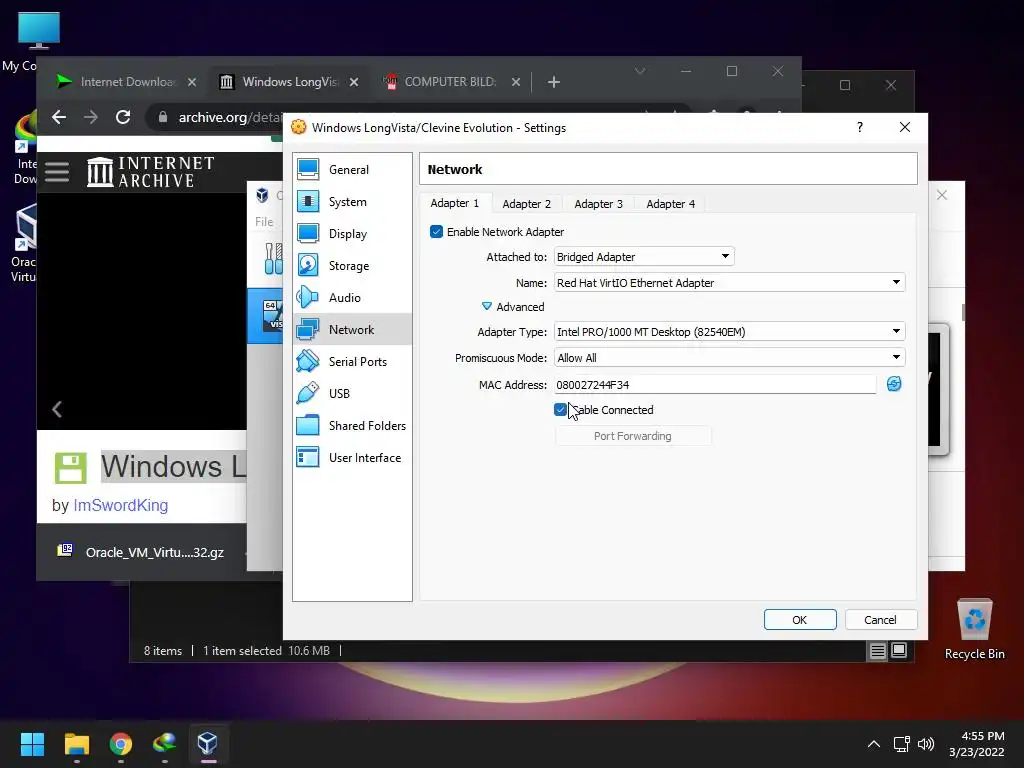Open the Promiscuous Mode dropdown
The height and width of the screenshot is (768, 1024).
tap(729, 357)
